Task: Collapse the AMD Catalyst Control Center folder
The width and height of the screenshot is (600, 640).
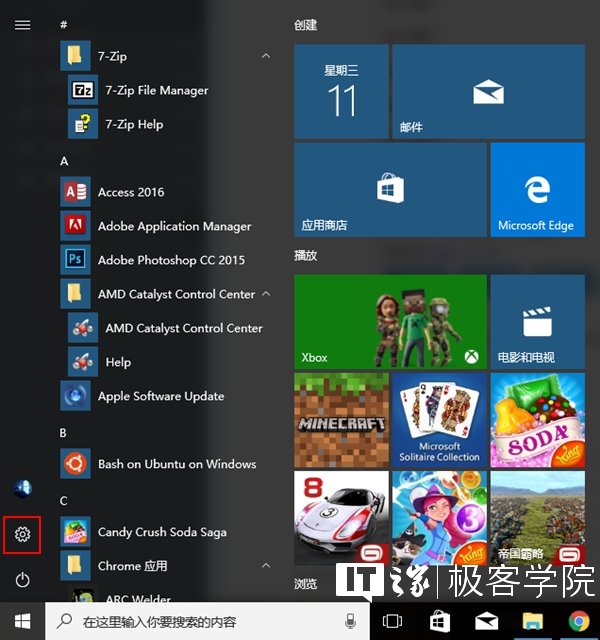Action: pyautogui.click(x=266, y=294)
